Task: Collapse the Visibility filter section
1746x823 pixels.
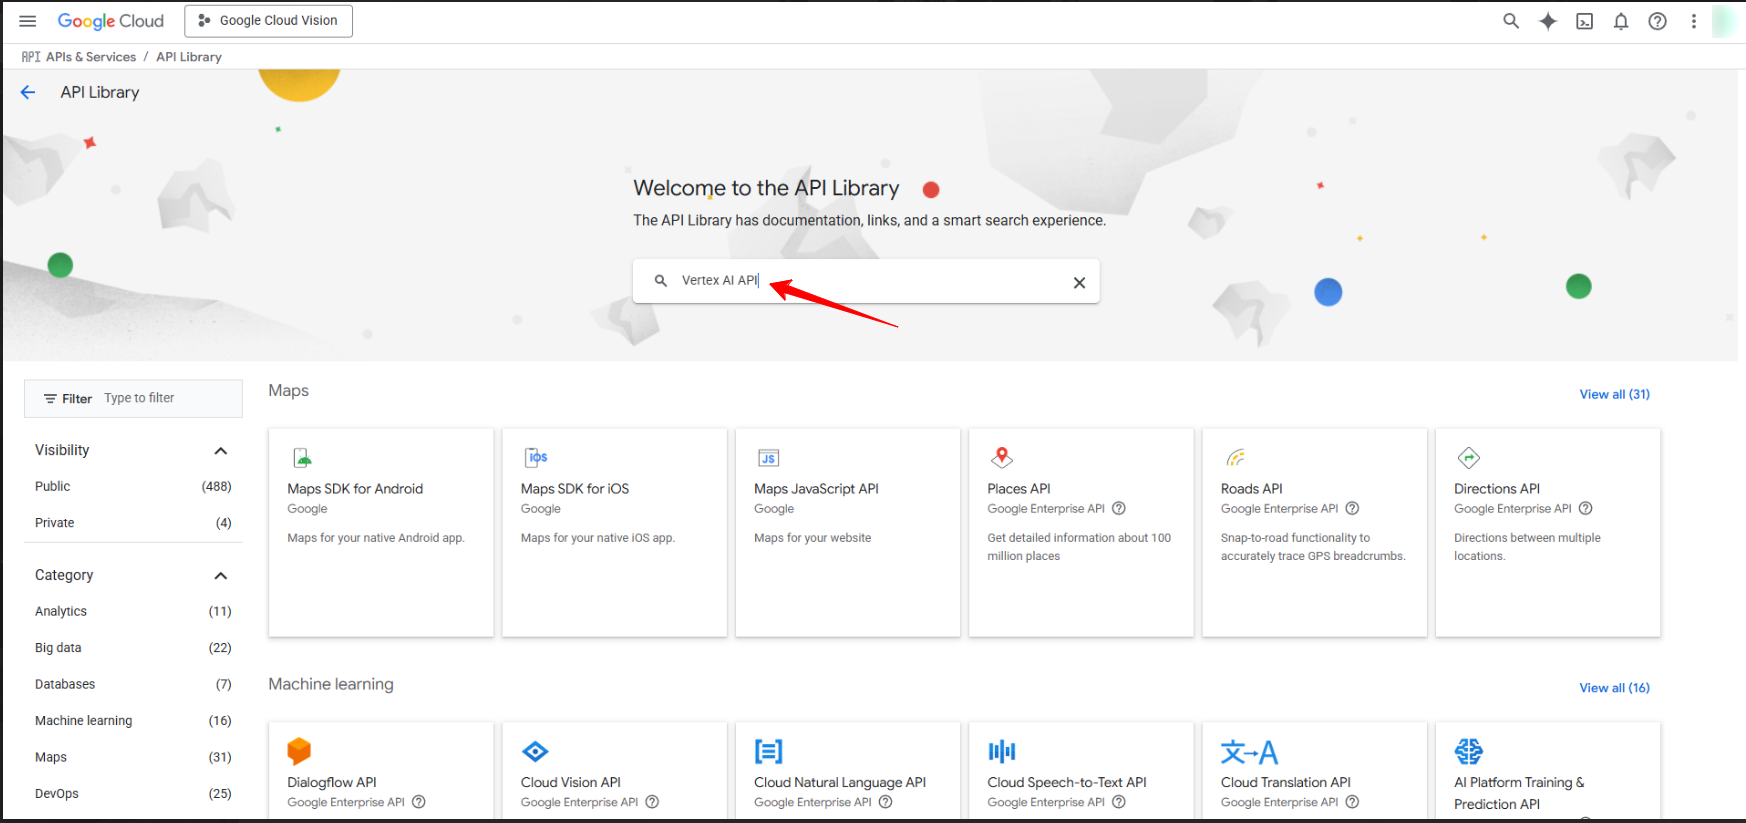Action: [221, 451]
